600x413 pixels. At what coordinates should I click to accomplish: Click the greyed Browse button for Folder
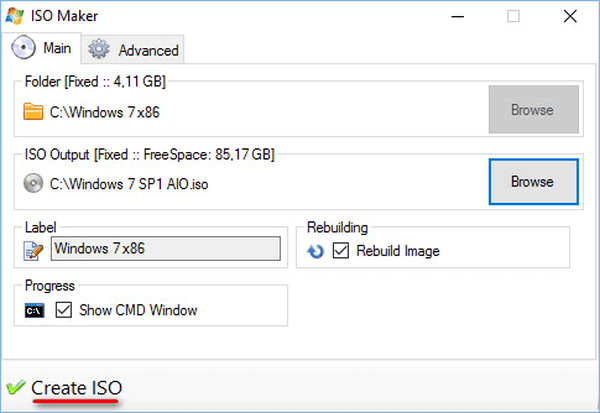point(532,110)
